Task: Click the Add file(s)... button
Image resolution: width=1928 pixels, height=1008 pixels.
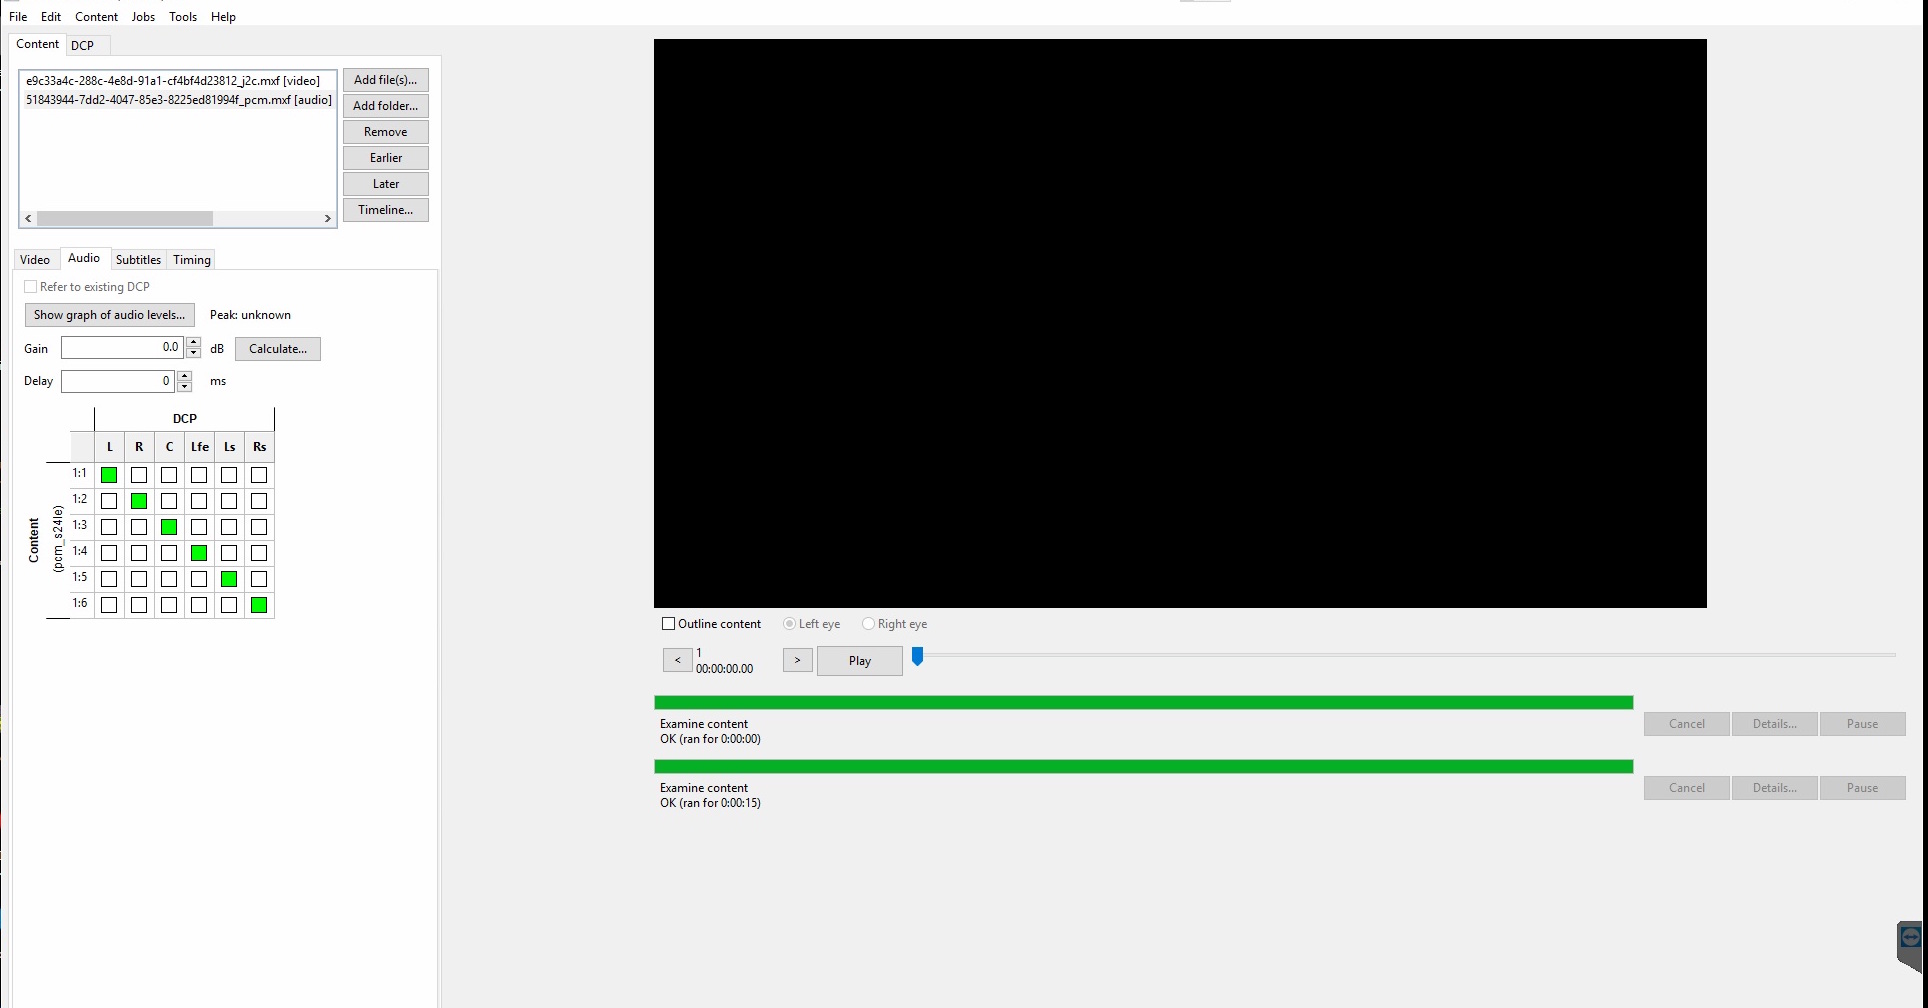Action: click(x=386, y=80)
